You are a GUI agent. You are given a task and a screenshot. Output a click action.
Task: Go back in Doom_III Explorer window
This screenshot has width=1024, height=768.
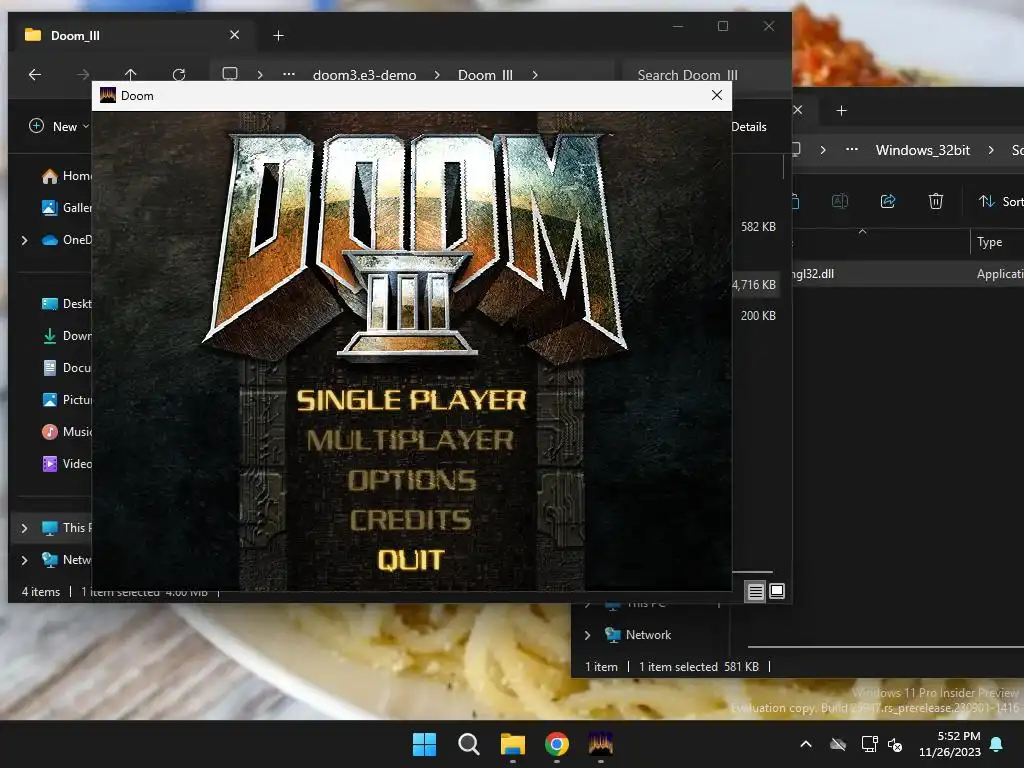[35, 74]
